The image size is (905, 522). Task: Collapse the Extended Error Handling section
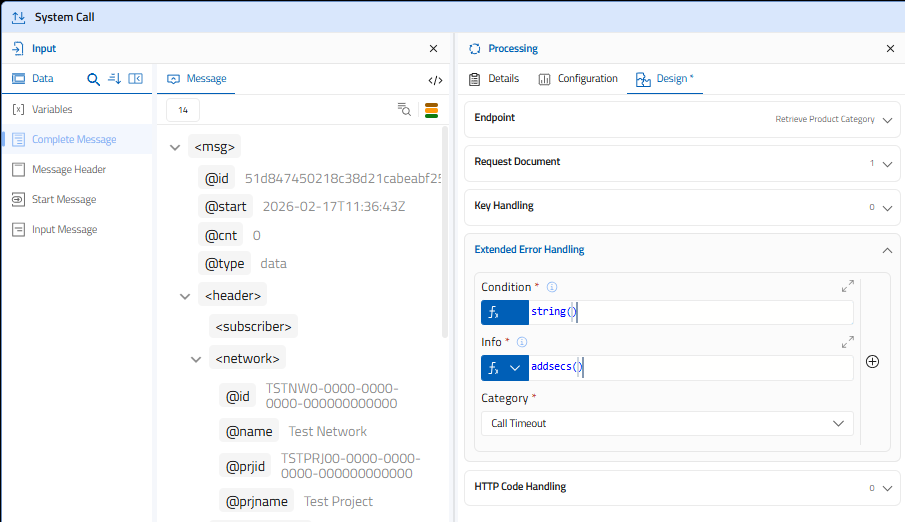pyautogui.click(x=887, y=250)
